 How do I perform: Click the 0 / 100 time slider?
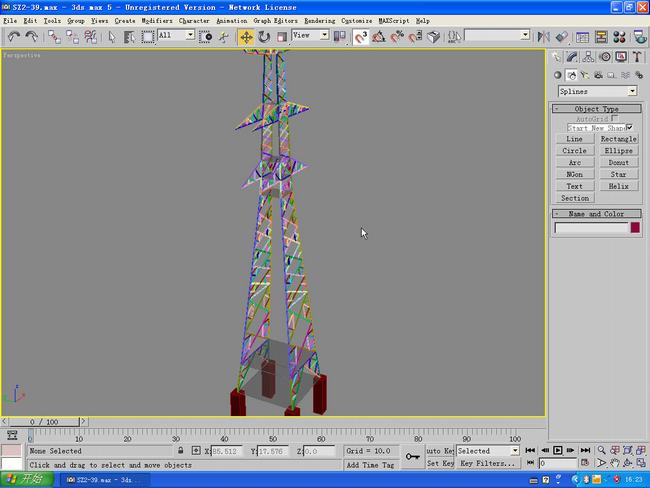(x=44, y=422)
